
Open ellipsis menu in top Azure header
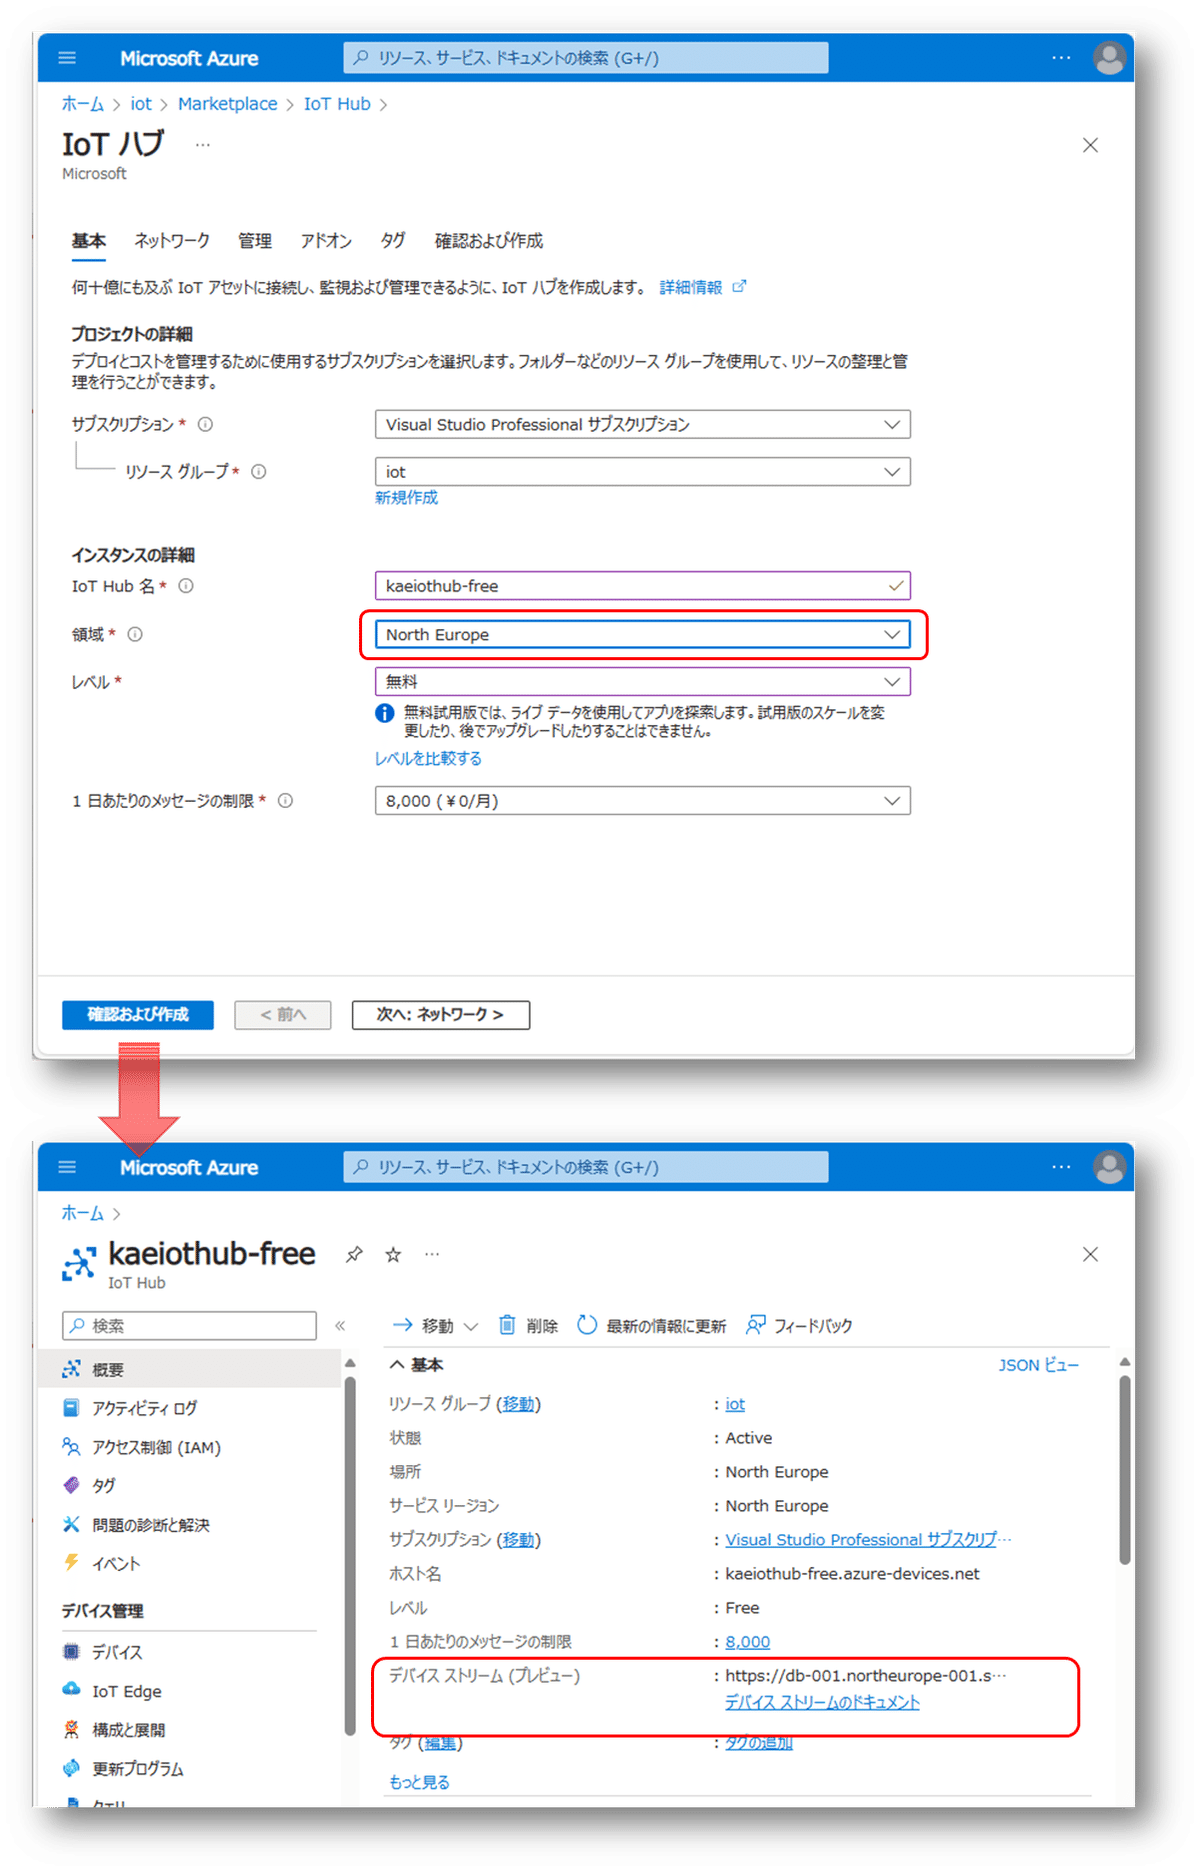point(1061,58)
